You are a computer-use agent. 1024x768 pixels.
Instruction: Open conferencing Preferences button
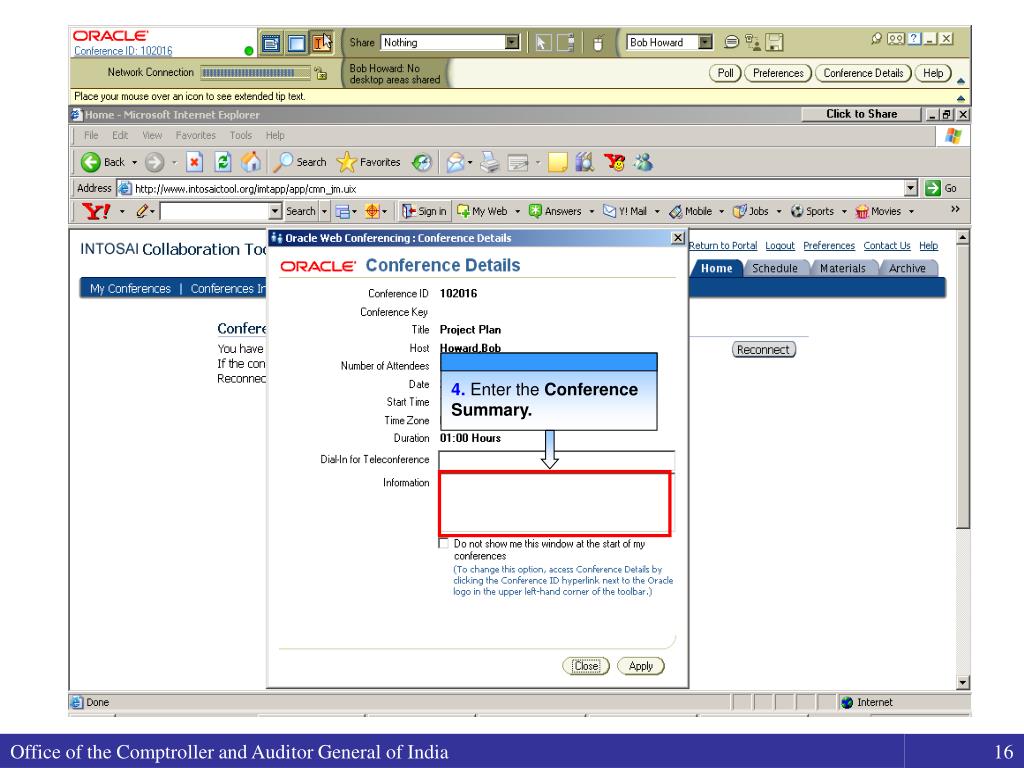pos(778,73)
